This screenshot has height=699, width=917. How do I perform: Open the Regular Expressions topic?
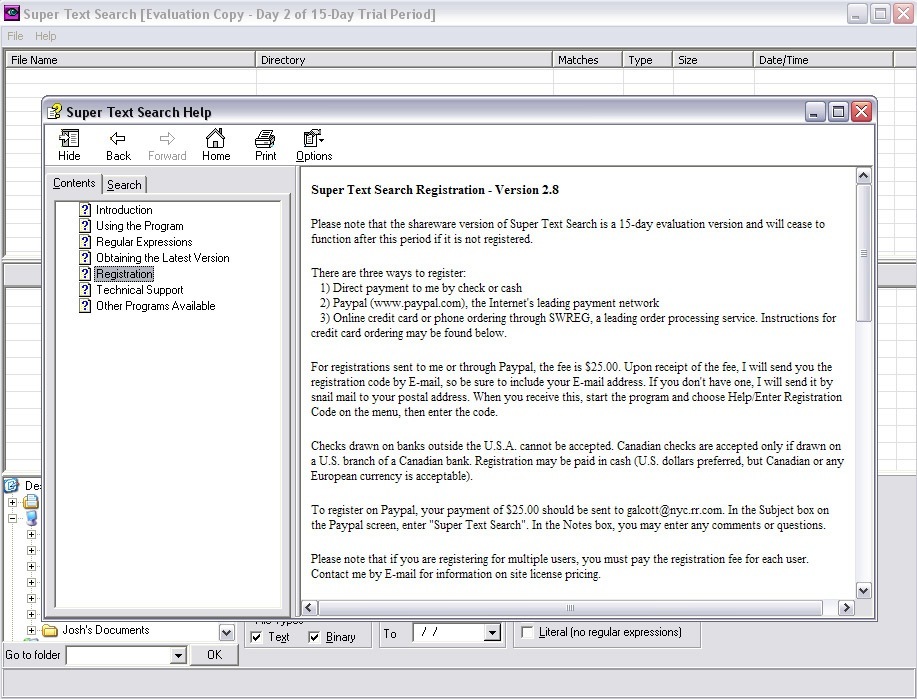[x=144, y=242]
